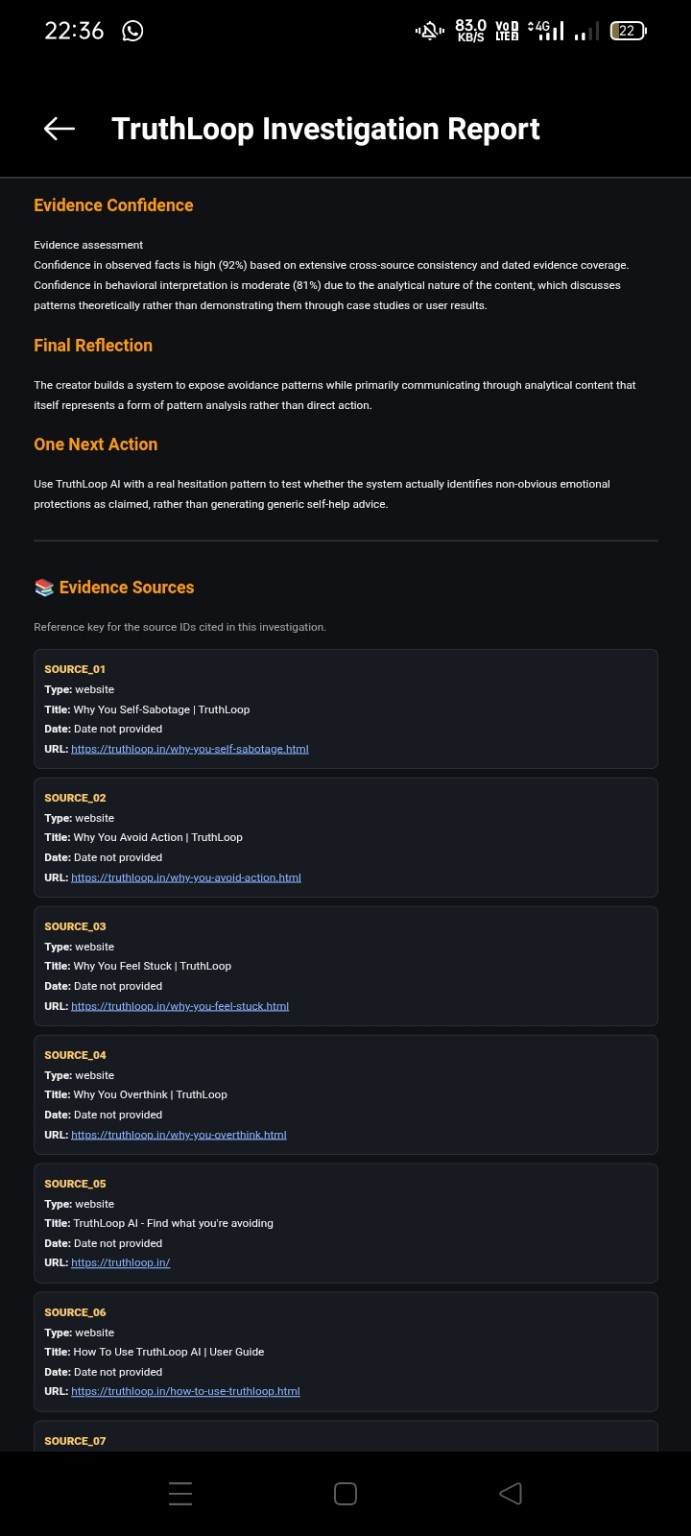
Task: Tap the Evidence Confidence section heading
Action: click(113, 205)
